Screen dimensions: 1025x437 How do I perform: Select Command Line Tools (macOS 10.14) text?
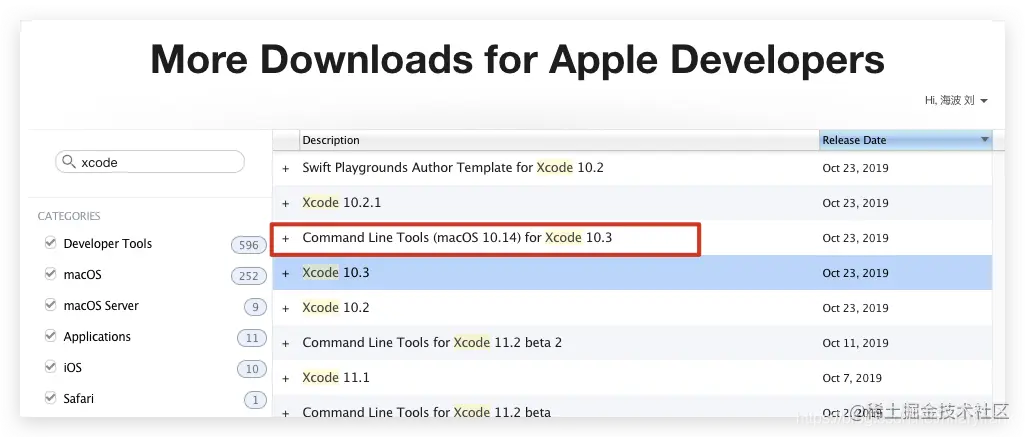click(457, 238)
